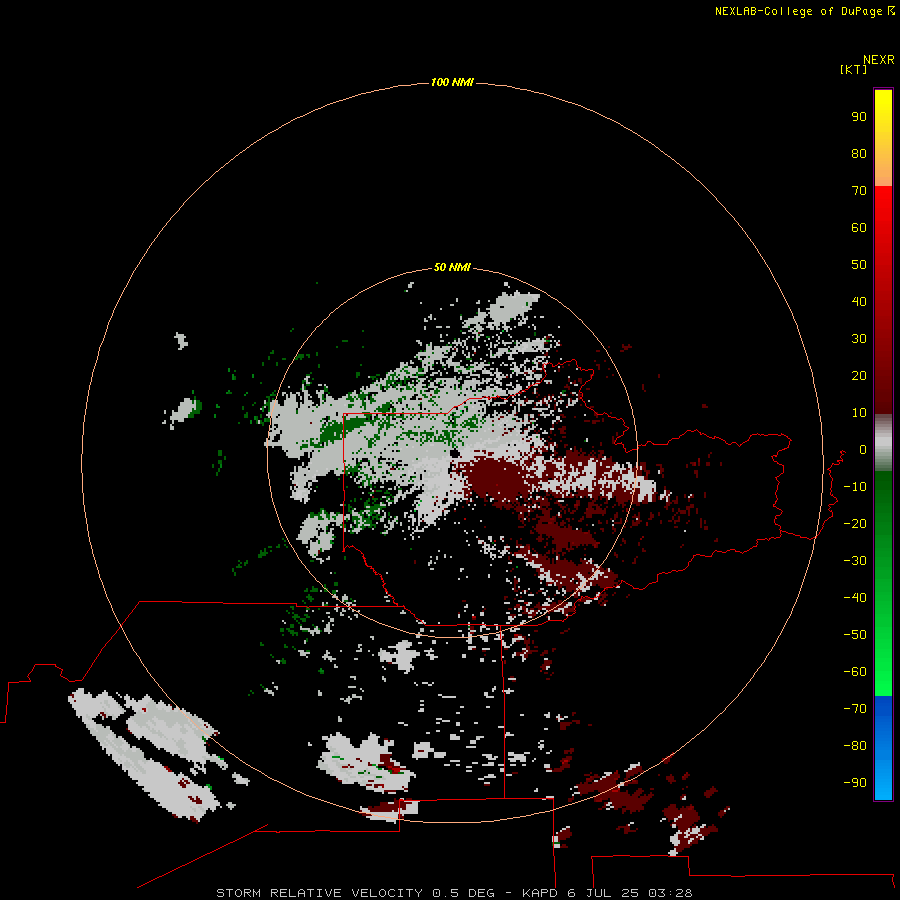The image size is (900, 900).
Task: Click the 70 value on velocity scale
Action: click(x=859, y=191)
